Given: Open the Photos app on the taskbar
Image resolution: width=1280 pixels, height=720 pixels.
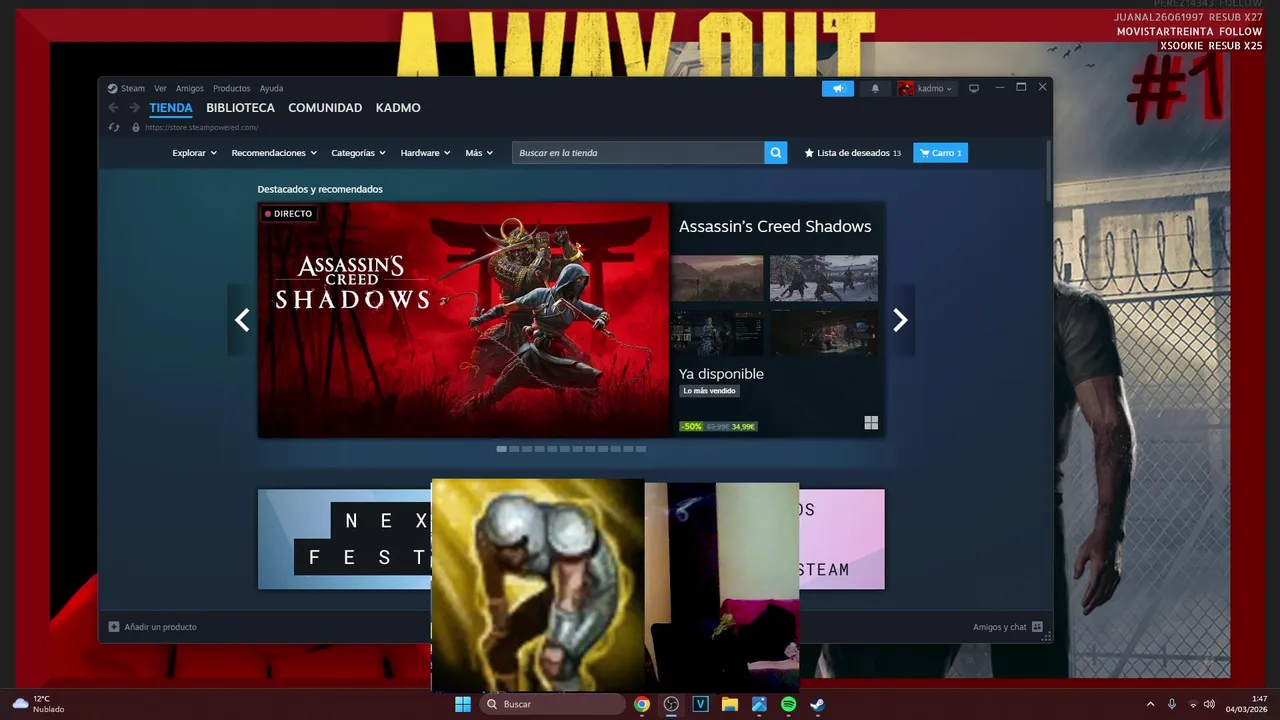Looking at the screenshot, I should [759, 704].
